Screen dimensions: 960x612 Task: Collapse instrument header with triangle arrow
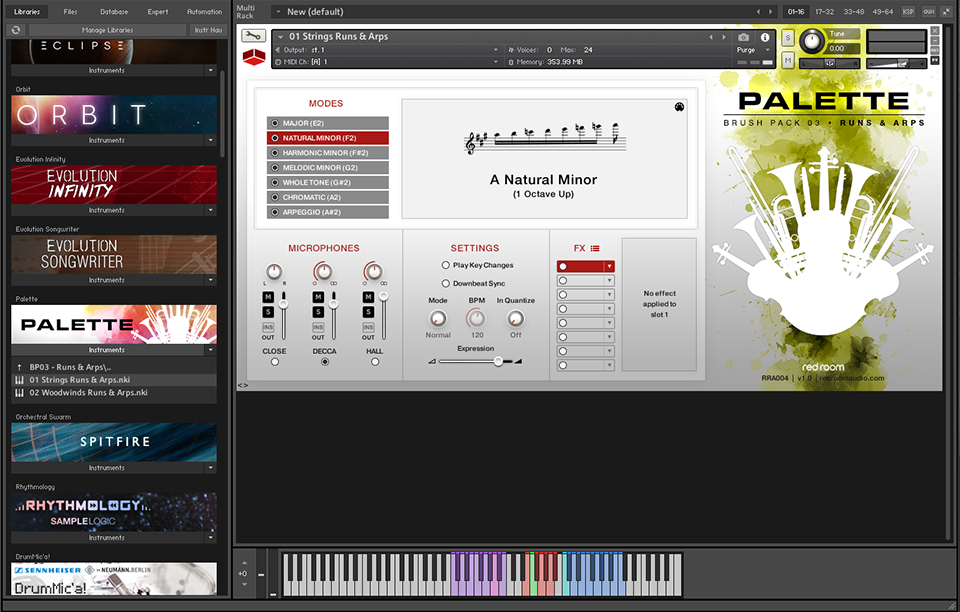click(x=280, y=37)
